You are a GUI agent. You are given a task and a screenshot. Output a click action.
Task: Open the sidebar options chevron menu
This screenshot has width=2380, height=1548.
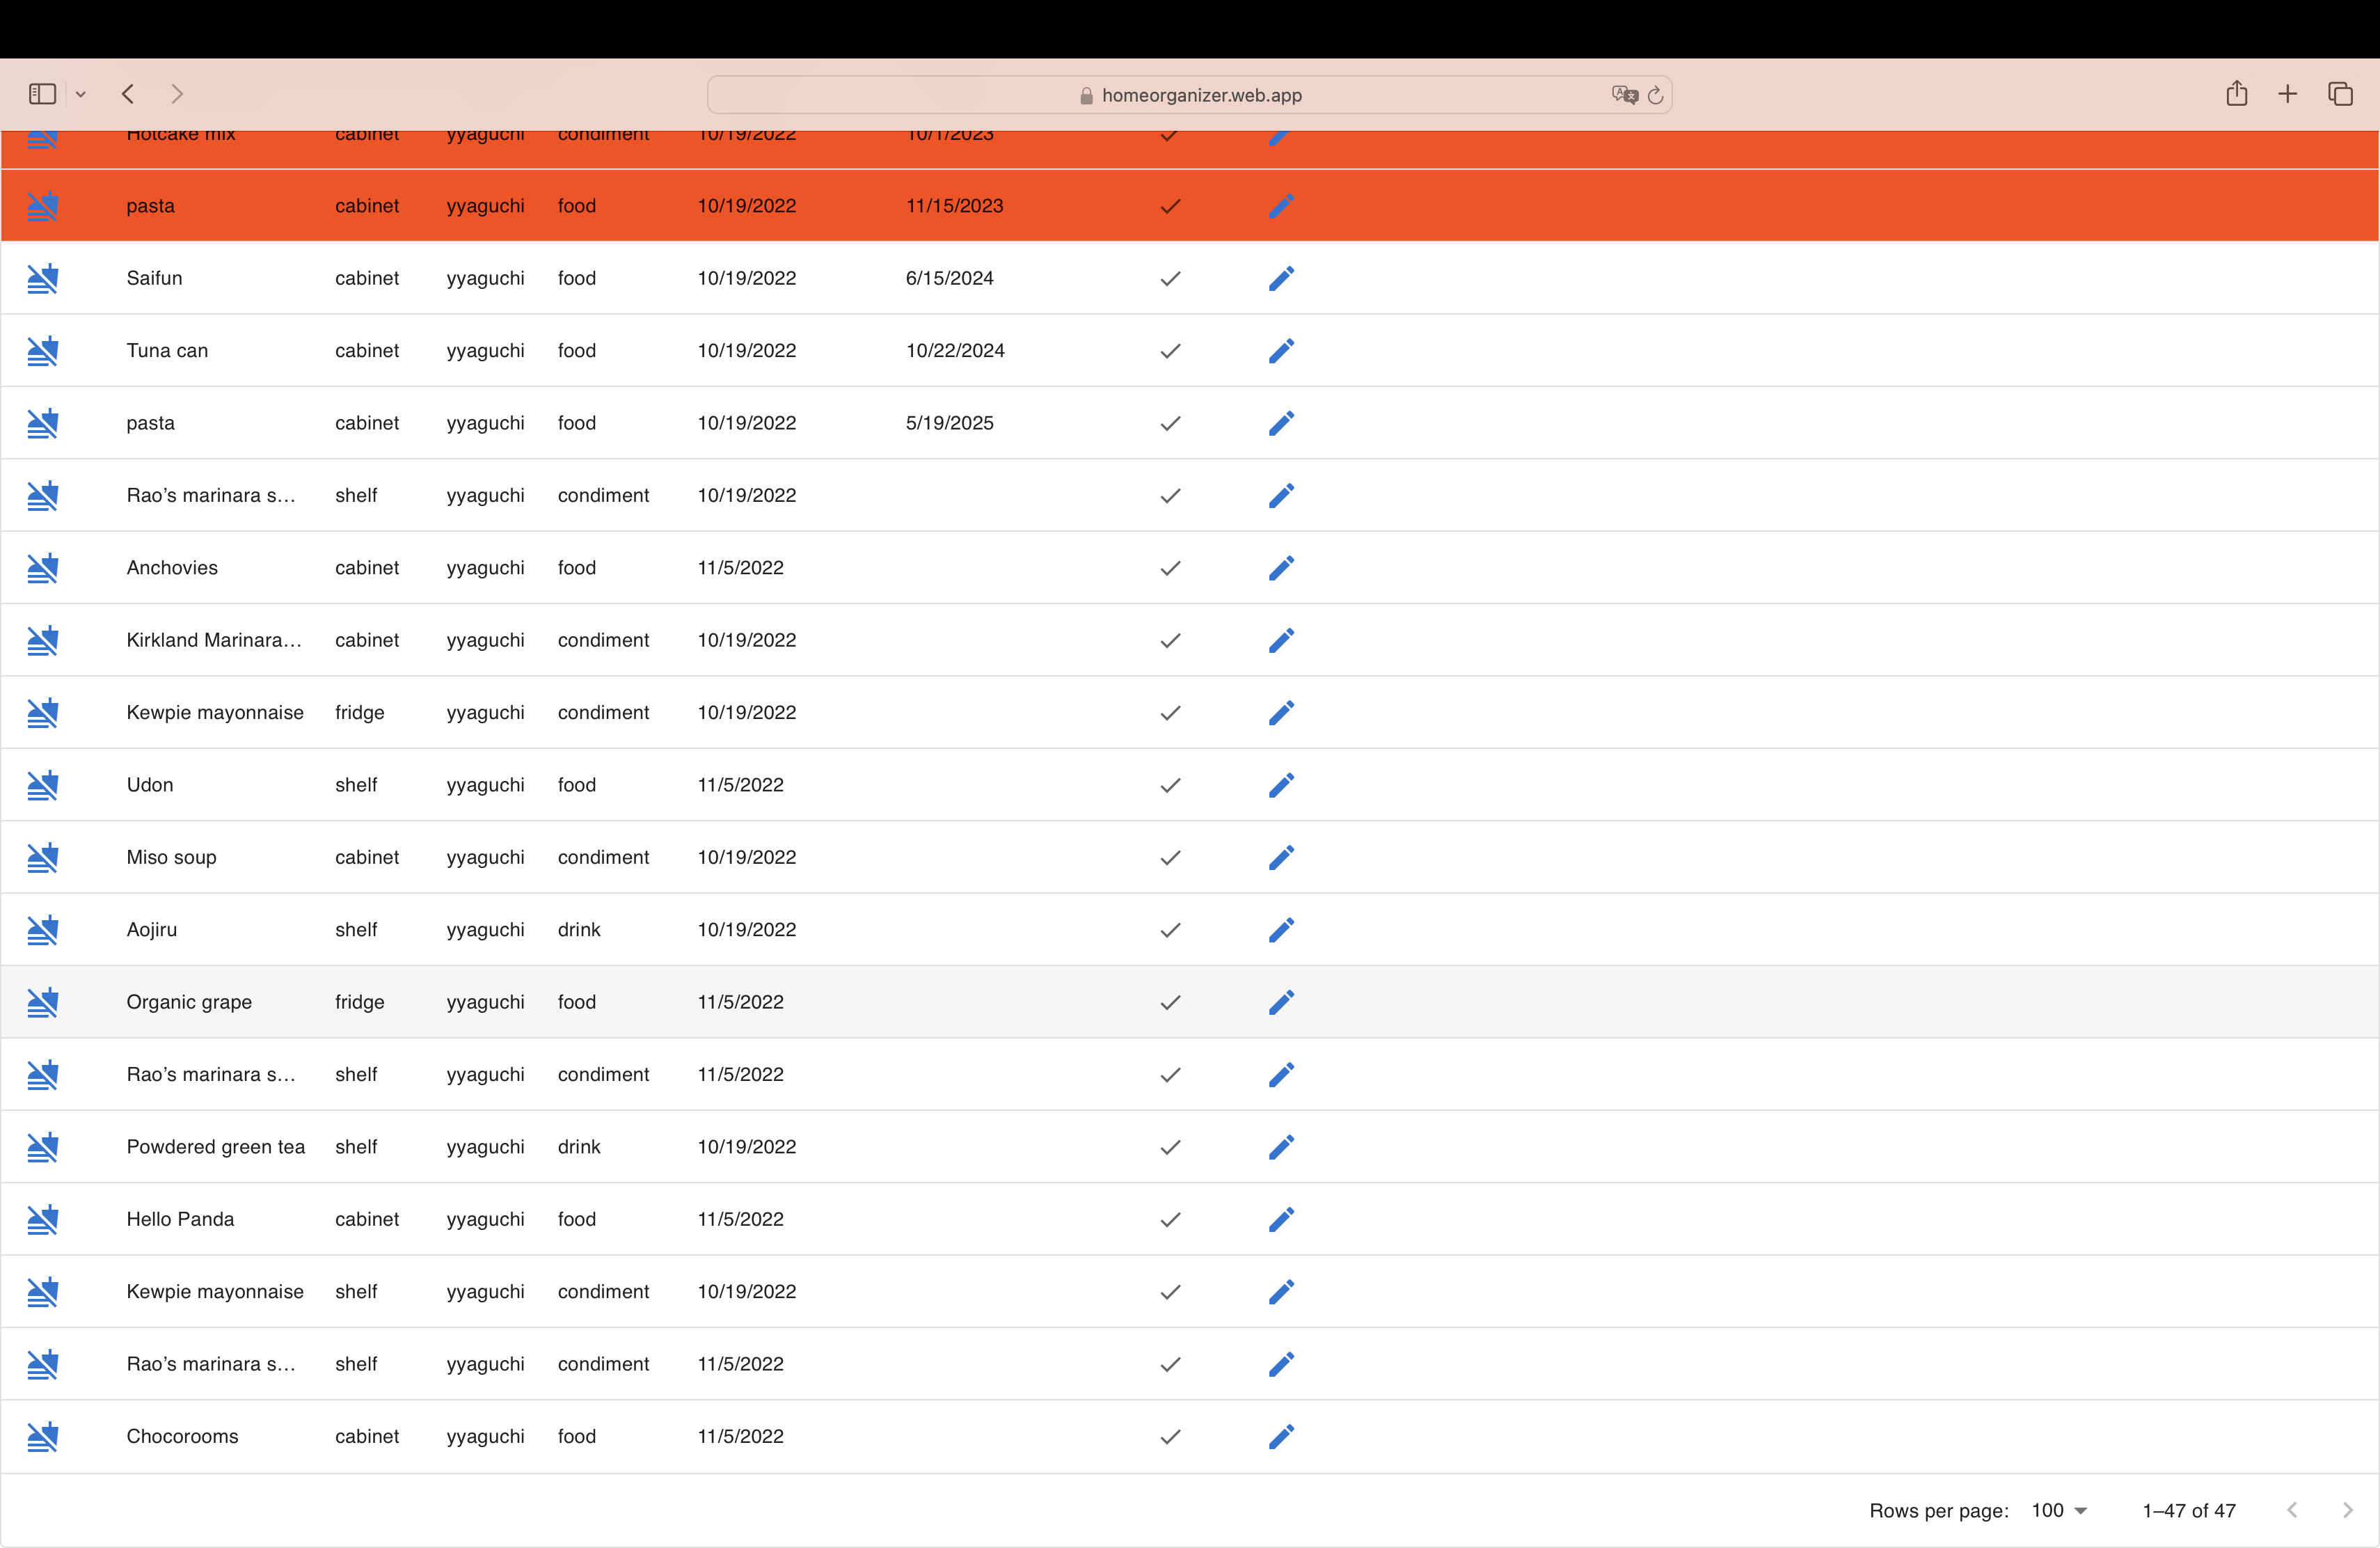[x=81, y=94]
